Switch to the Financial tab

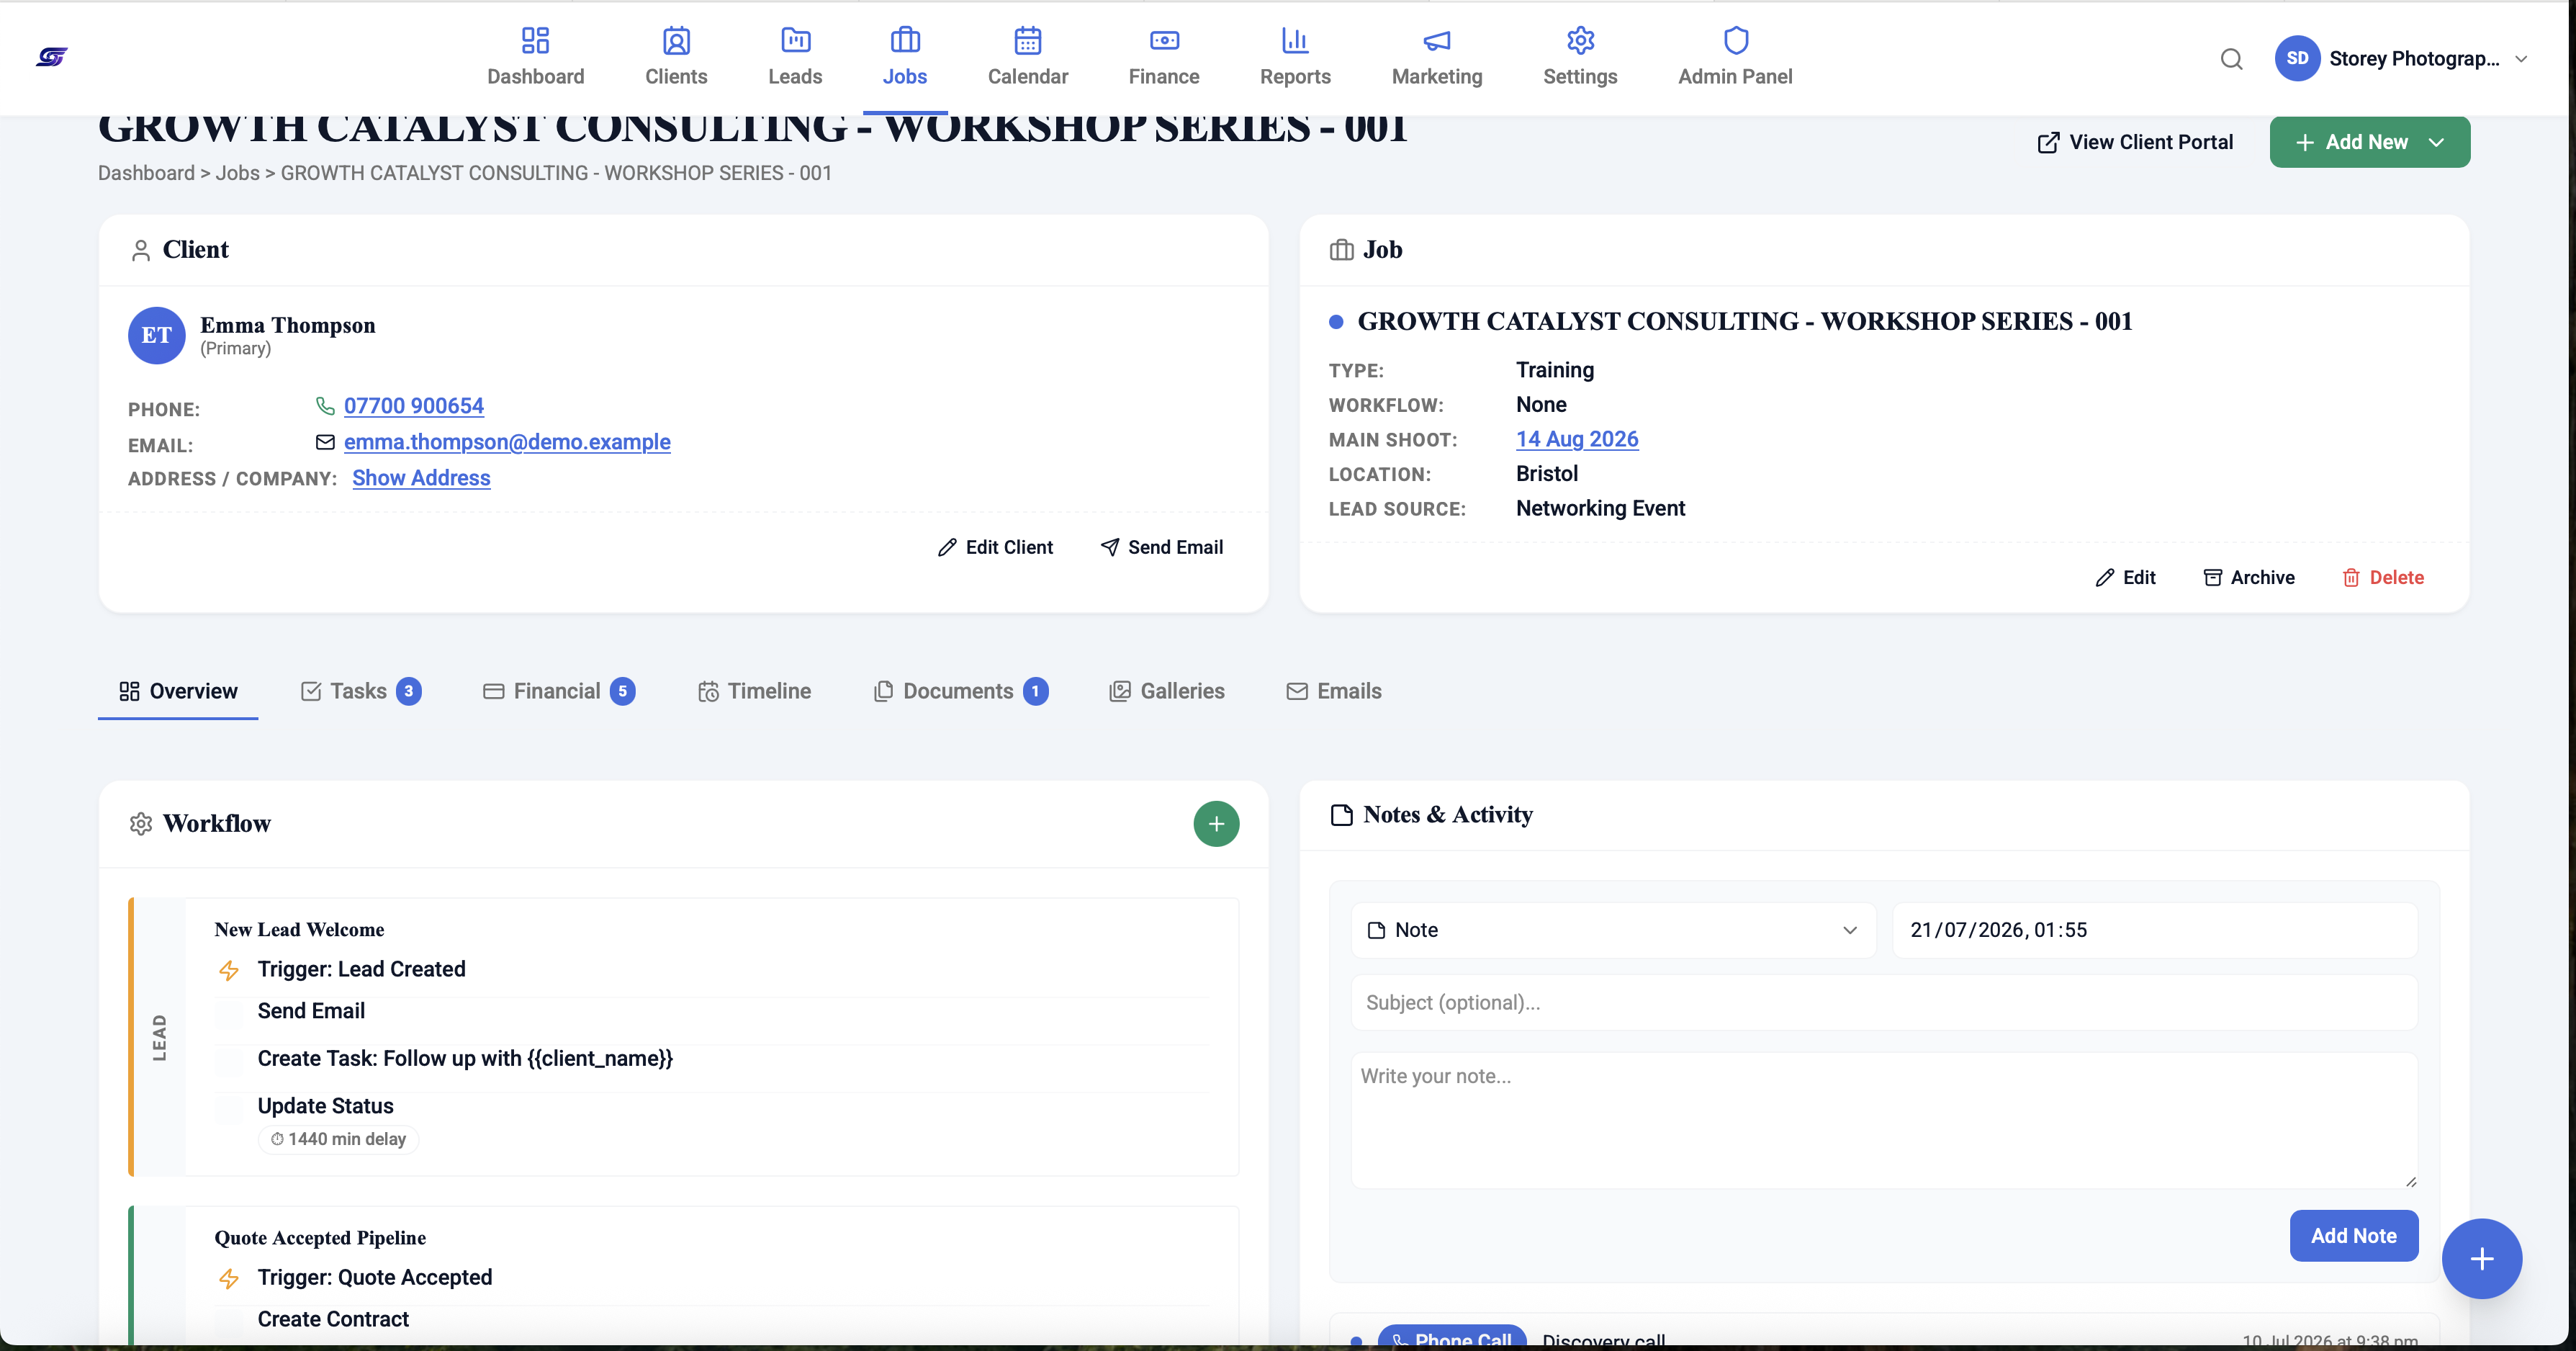pos(559,691)
